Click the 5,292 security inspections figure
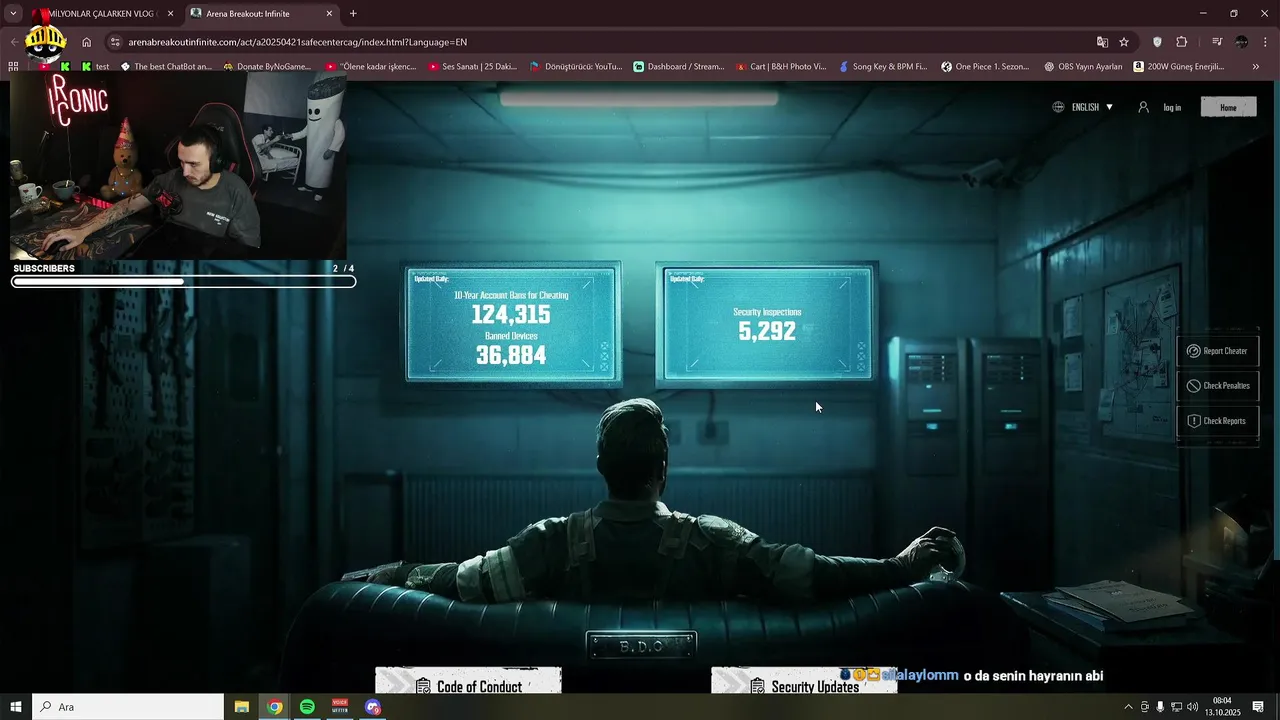 (767, 332)
